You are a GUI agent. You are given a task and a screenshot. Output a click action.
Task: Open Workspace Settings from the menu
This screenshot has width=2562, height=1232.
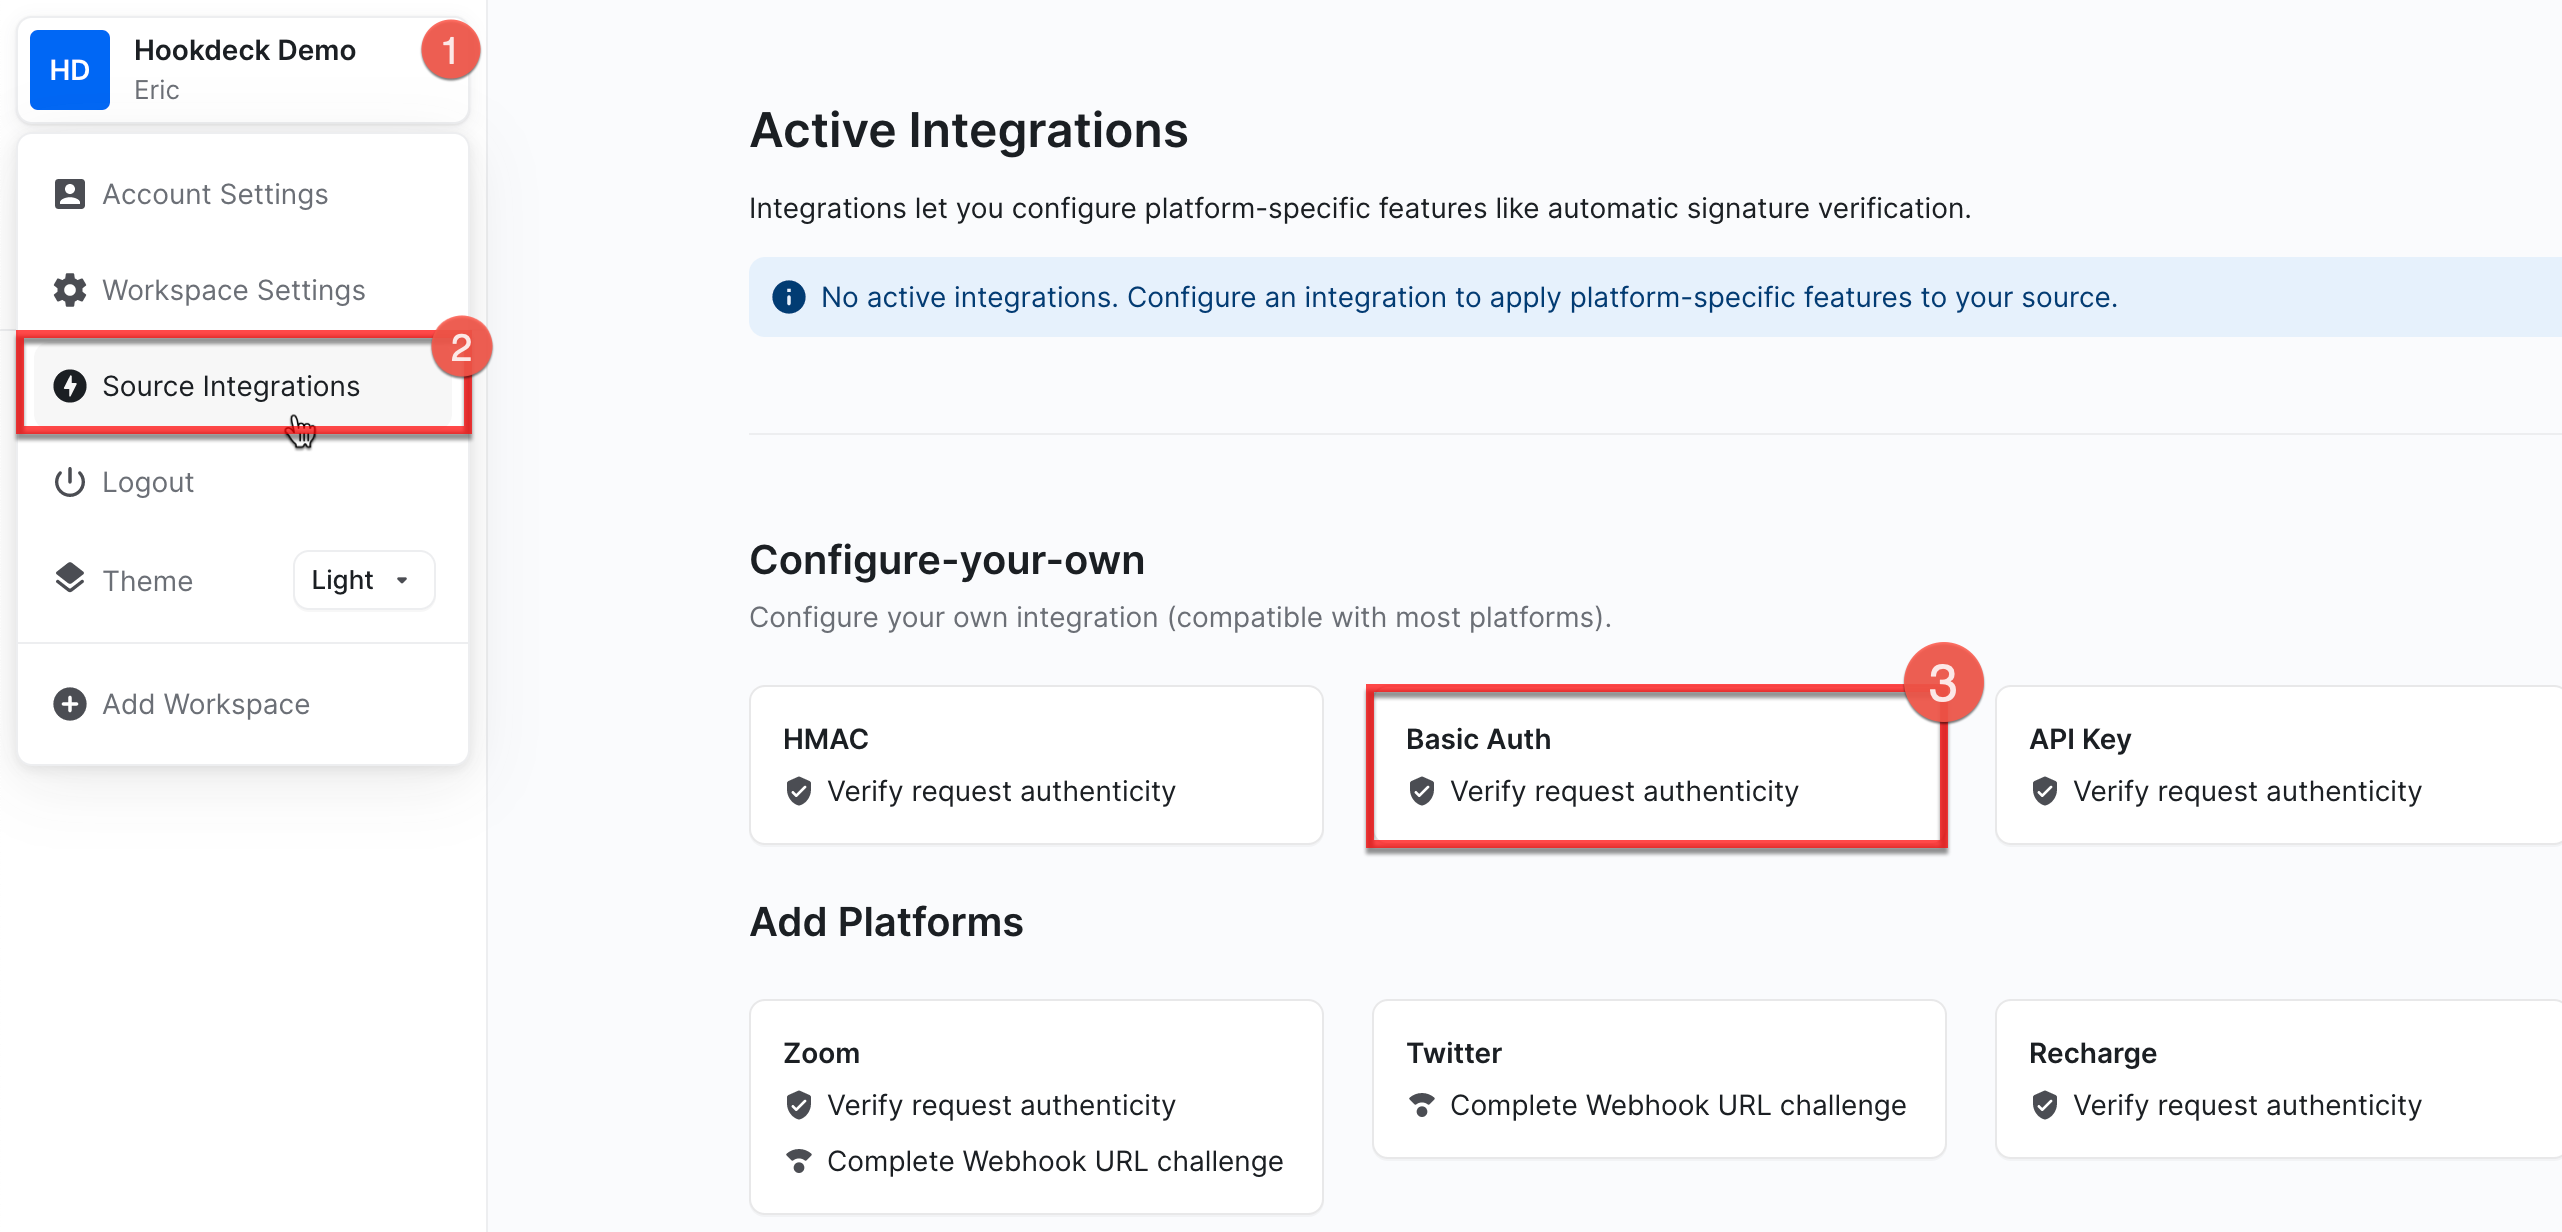pyautogui.click(x=233, y=290)
